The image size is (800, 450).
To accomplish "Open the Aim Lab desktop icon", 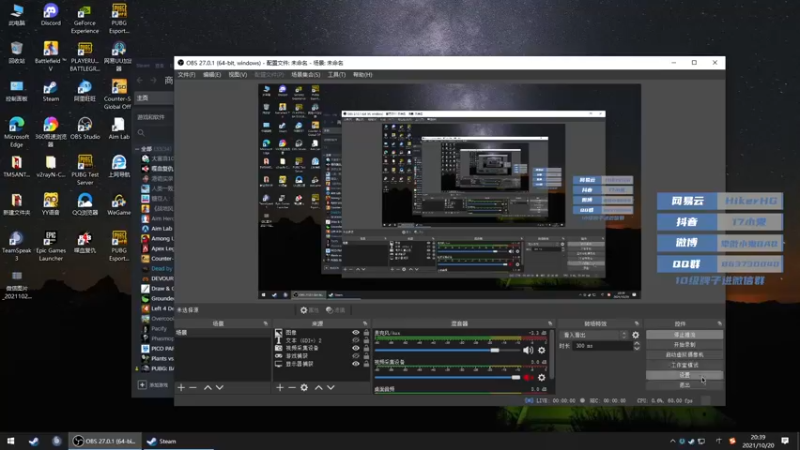I will tap(119, 129).
